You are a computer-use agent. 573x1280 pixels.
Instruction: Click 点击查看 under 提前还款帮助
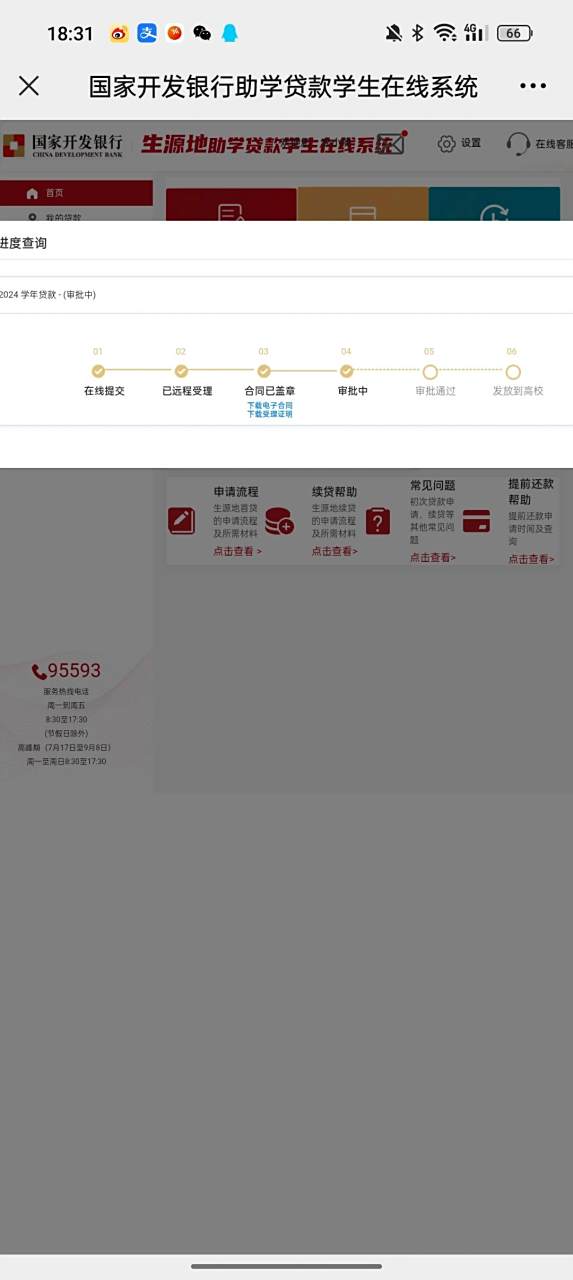pos(531,559)
